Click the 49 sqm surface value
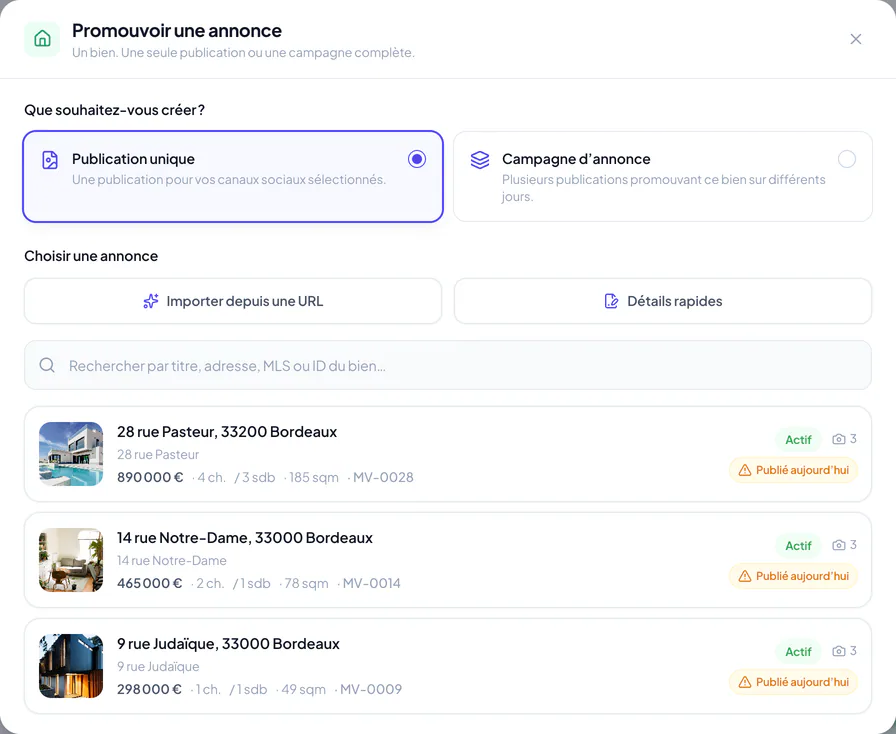This screenshot has height=734, width=896. (303, 689)
